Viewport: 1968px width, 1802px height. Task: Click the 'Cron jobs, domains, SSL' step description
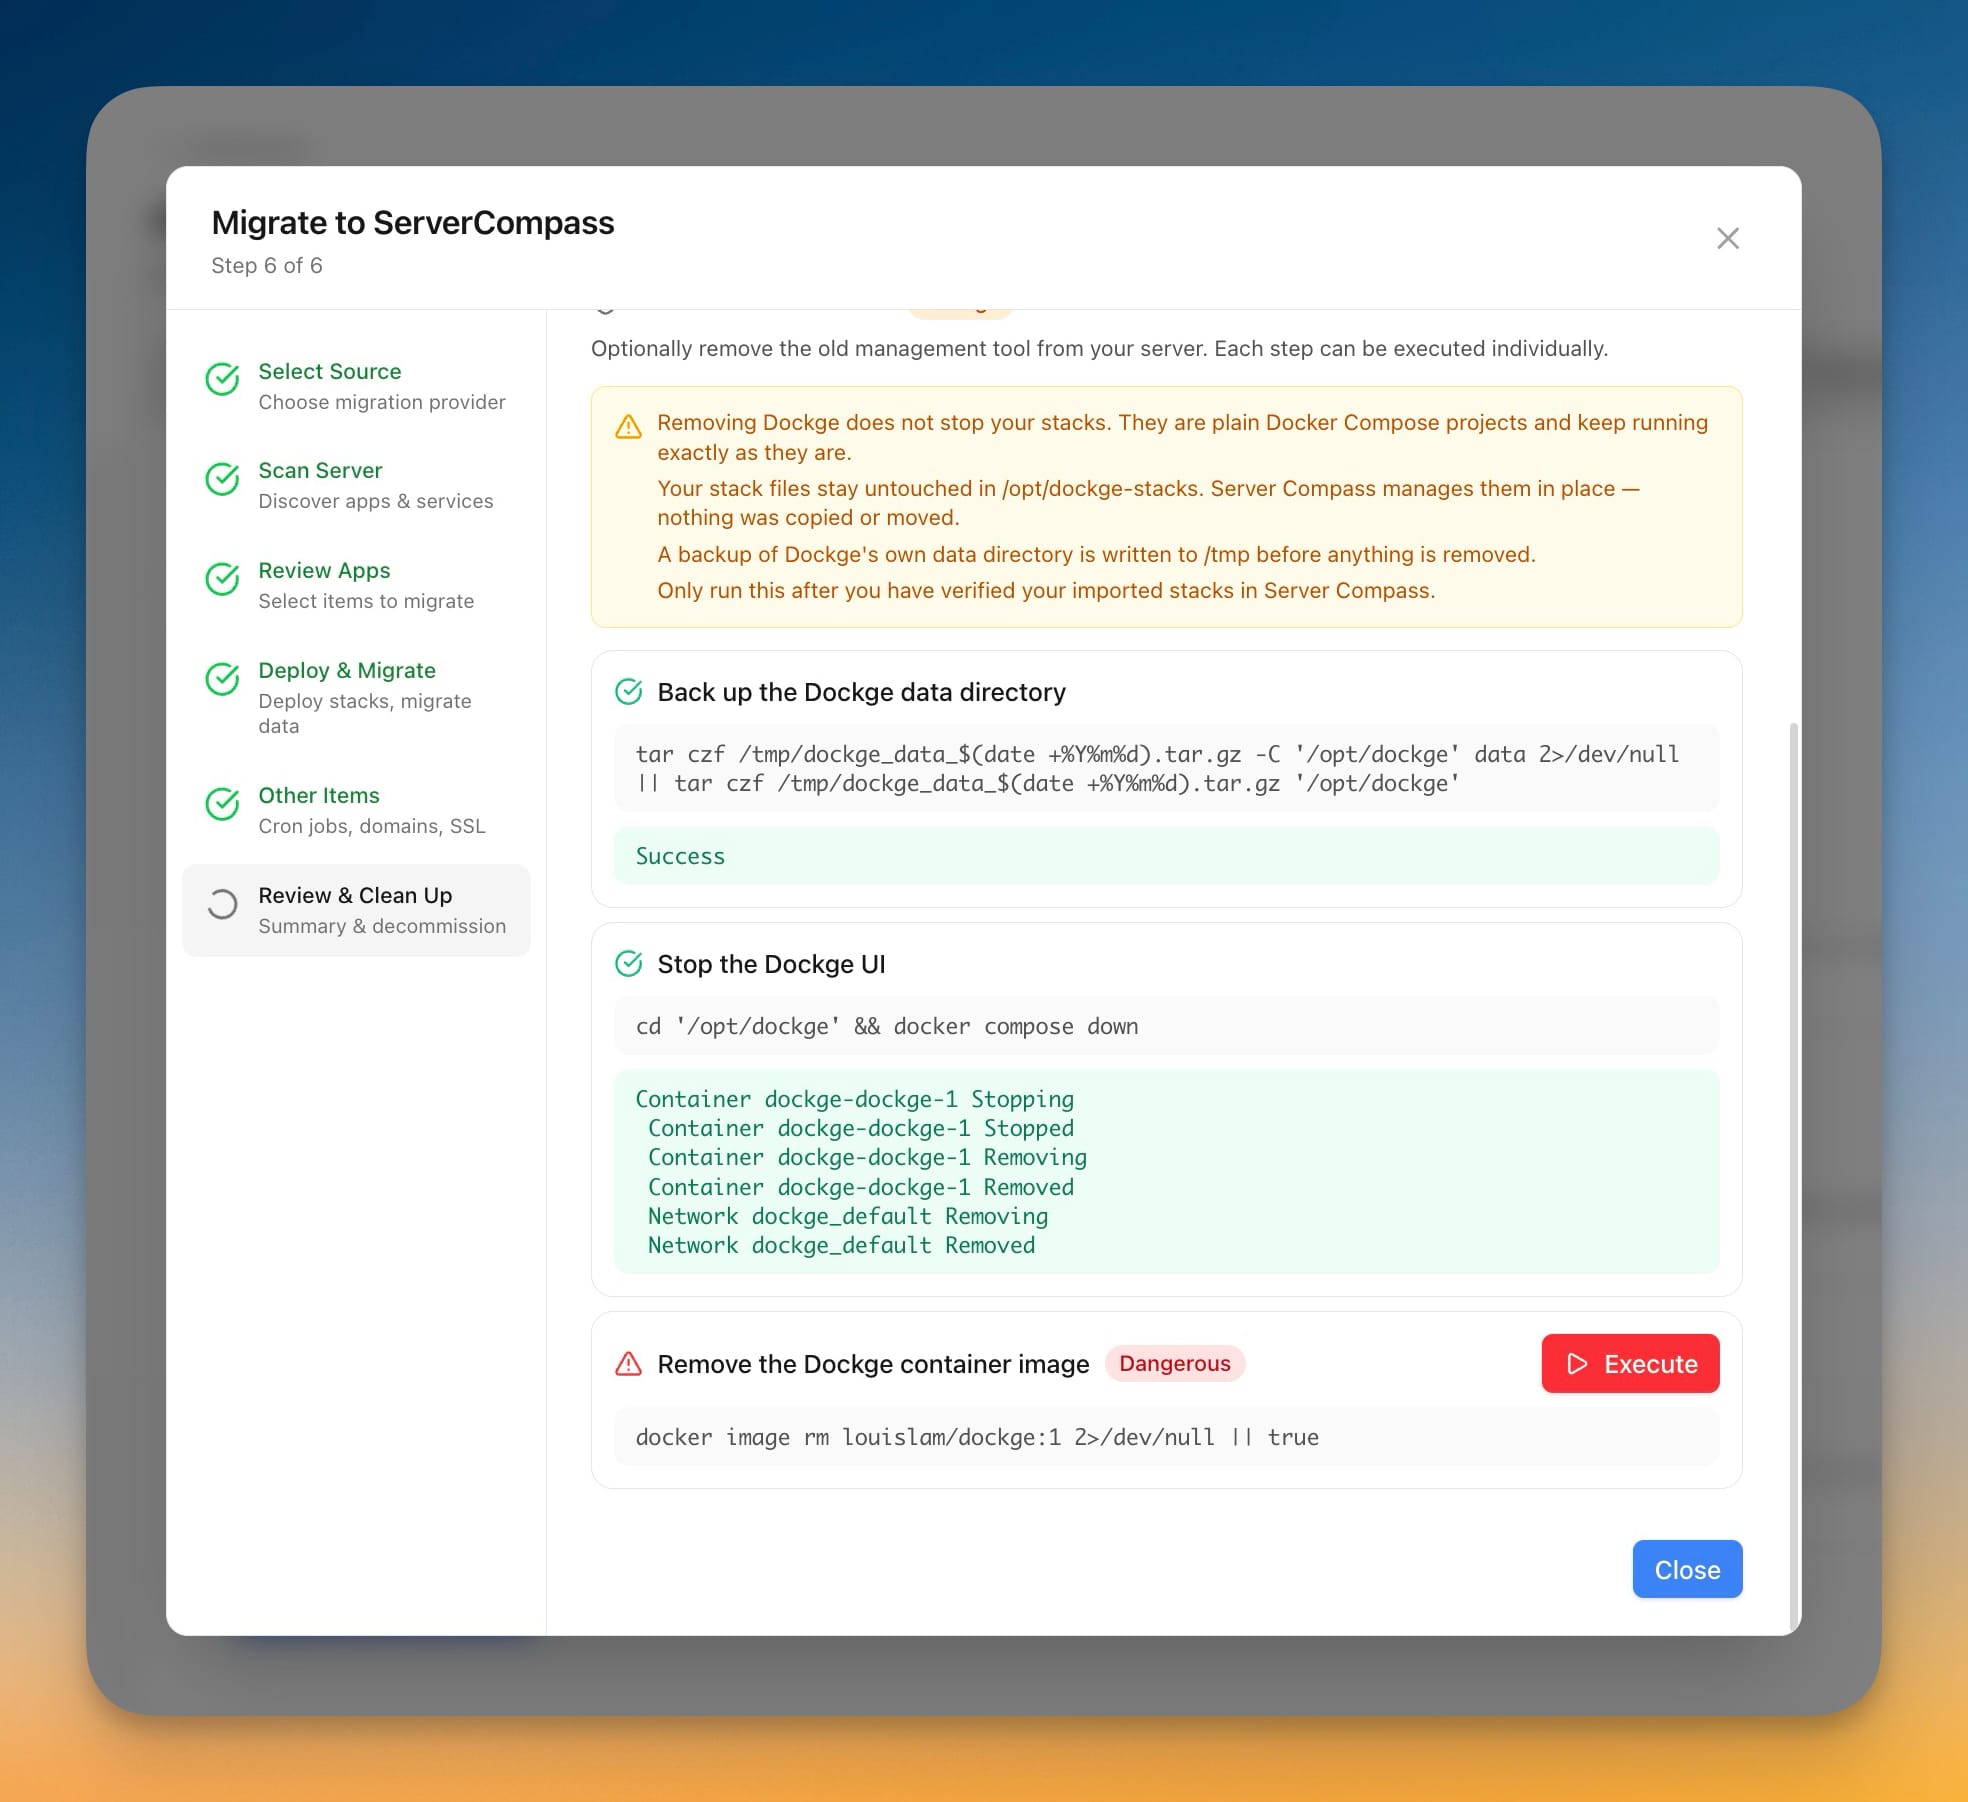(x=372, y=826)
